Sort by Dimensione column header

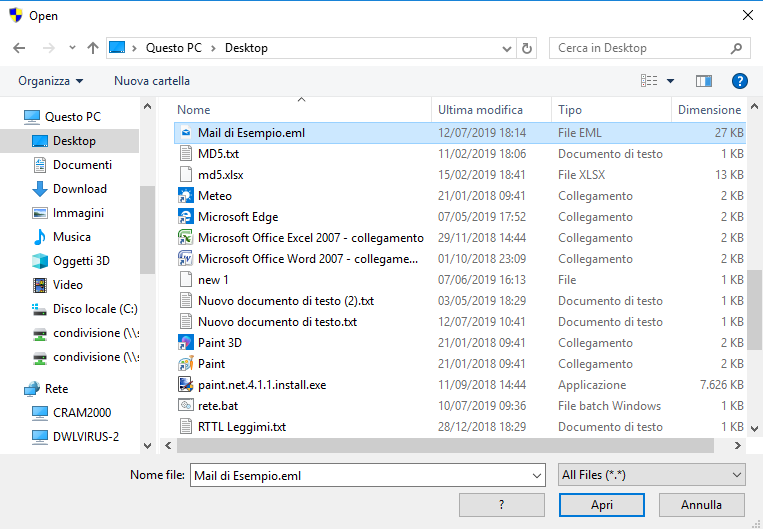pyautogui.click(x=709, y=110)
